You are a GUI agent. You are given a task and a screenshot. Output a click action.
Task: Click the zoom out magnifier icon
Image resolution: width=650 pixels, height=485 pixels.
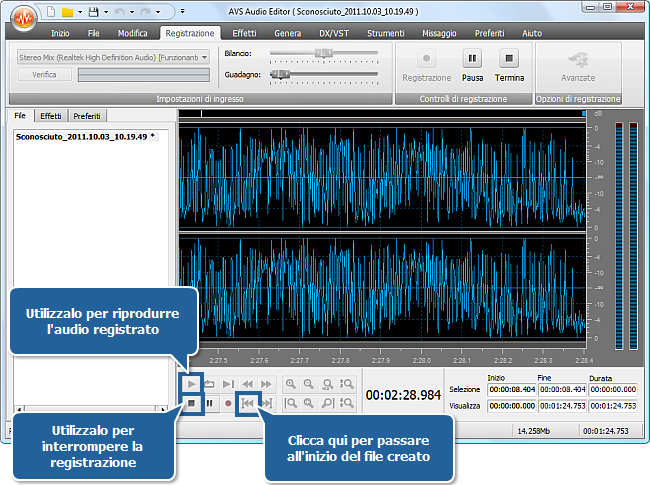pyautogui.click(x=310, y=384)
